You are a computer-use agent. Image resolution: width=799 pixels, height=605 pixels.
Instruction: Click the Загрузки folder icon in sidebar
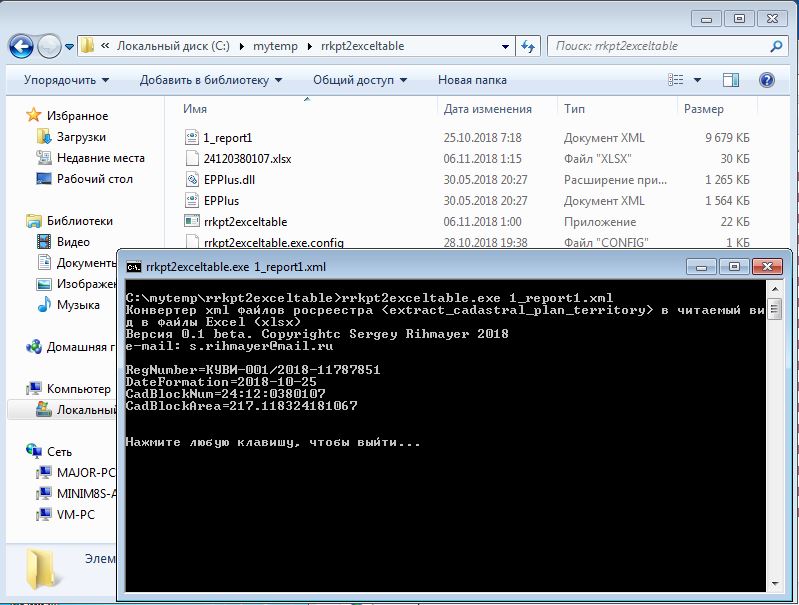[43, 137]
